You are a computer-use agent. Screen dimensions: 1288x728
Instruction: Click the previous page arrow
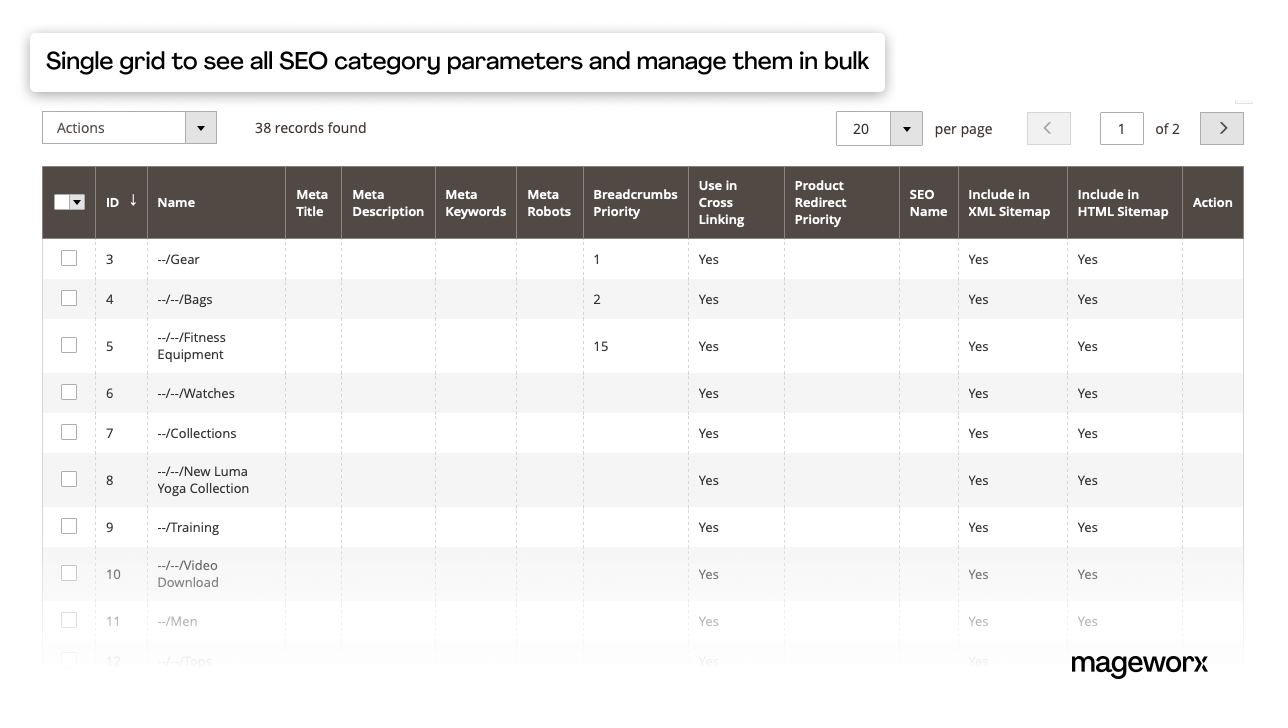[x=1048, y=128]
